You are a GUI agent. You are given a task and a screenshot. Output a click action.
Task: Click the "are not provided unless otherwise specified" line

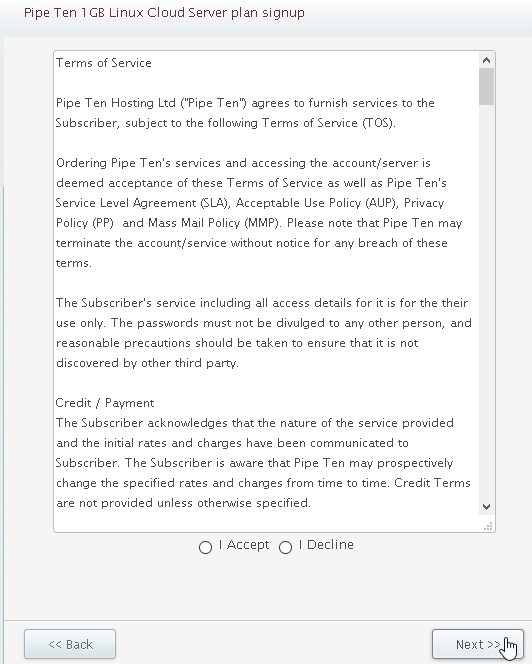coord(183,503)
